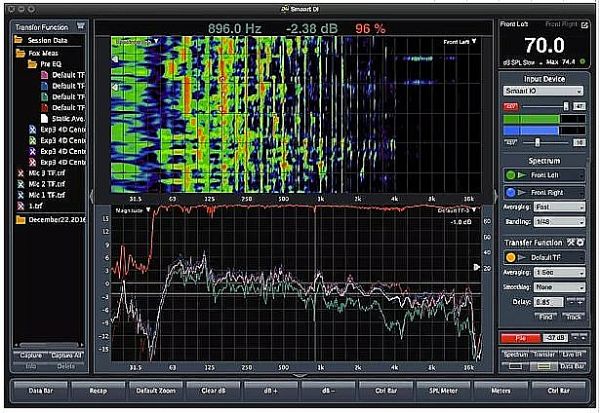Open the Spectrum Averaging Fast dropdown

pos(559,207)
